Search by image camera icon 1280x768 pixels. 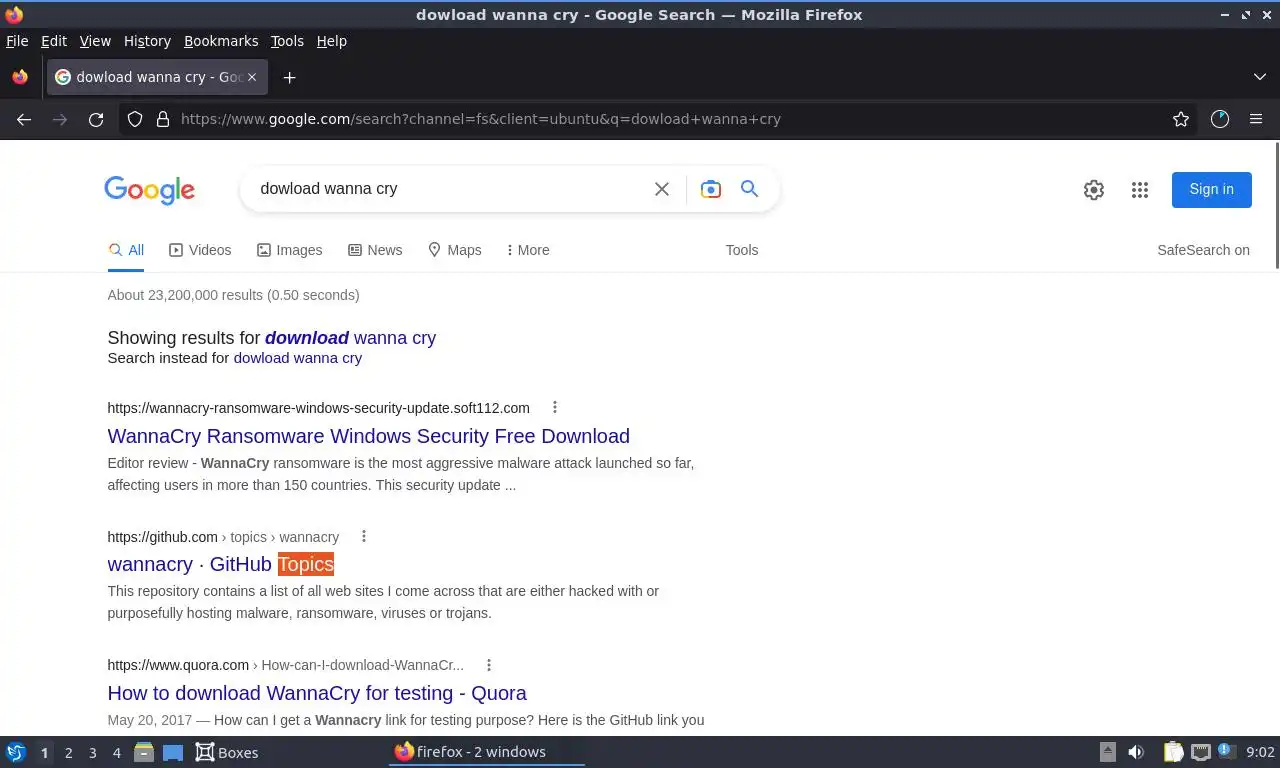point(711,189)
